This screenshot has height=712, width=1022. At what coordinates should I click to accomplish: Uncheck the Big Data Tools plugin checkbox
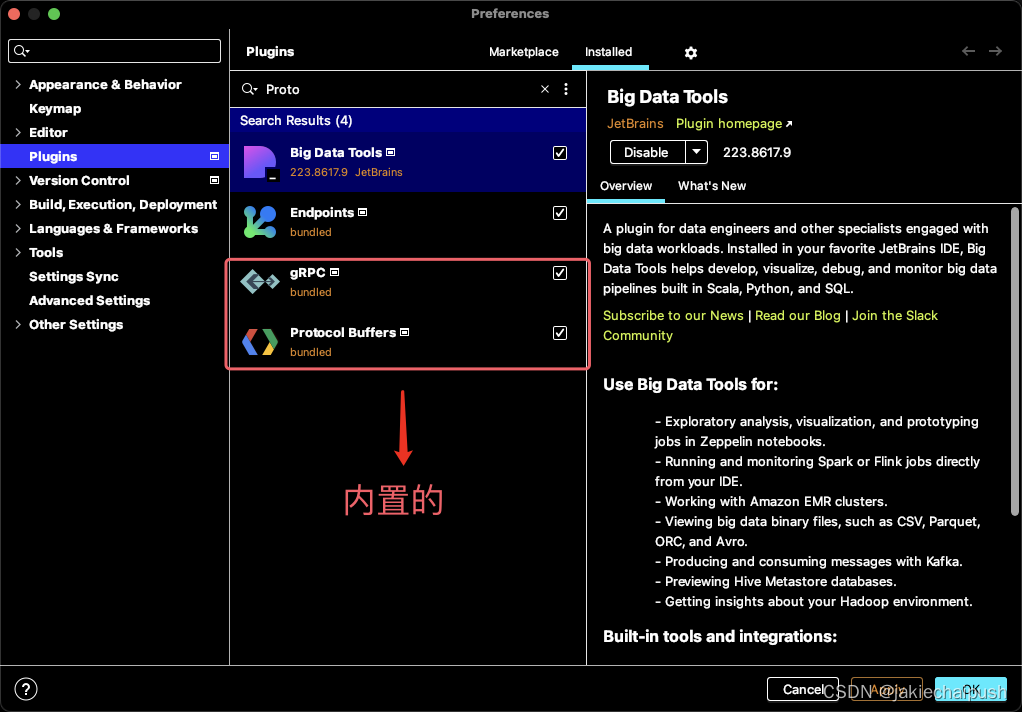point(560,153)
